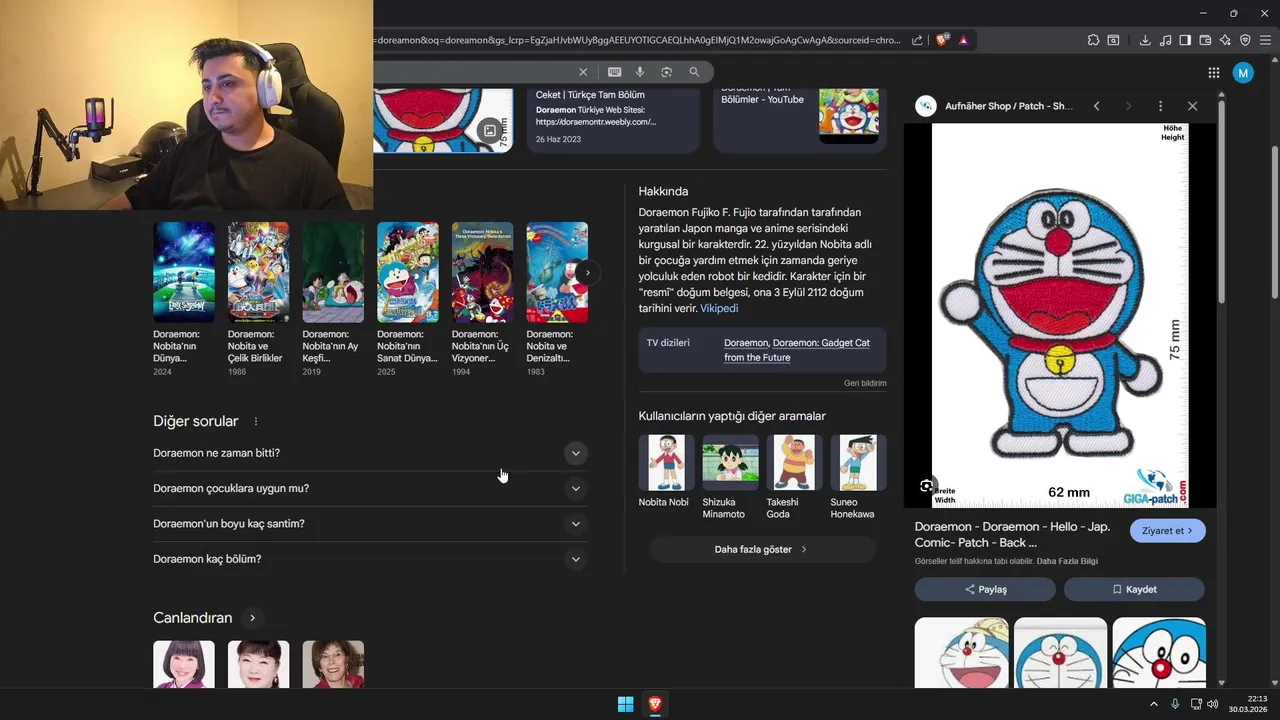Open Brave Rewards triangle icon
This screenshot has width=1280, height=720.
963,40
